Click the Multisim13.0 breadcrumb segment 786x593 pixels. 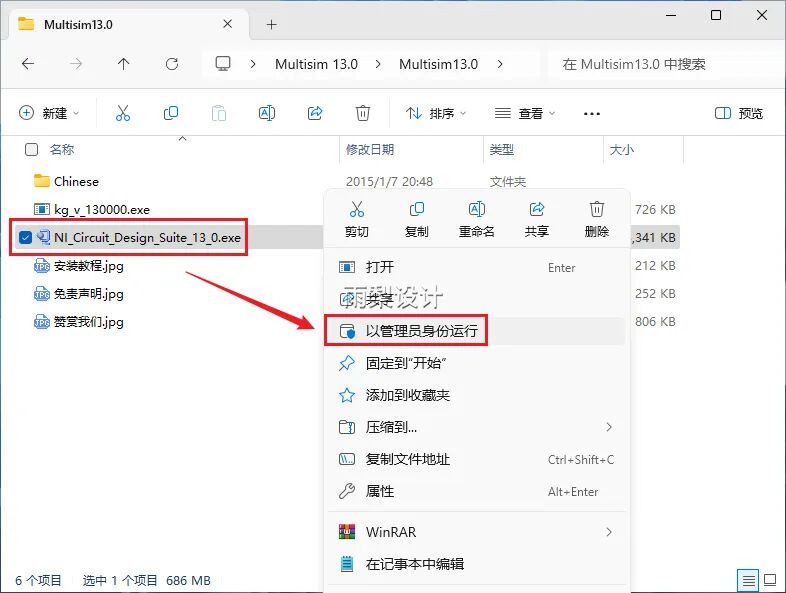click(439, 64)
